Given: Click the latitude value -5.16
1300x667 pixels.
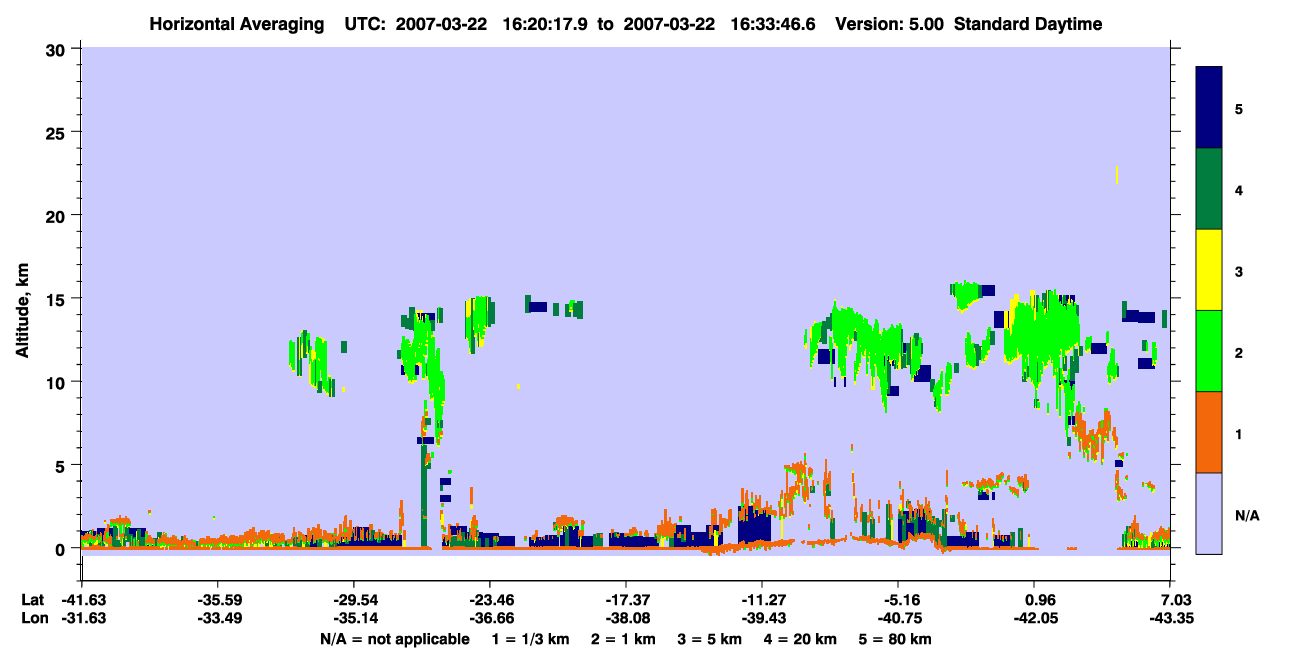Looking at the screenshot, I should 898,600.
